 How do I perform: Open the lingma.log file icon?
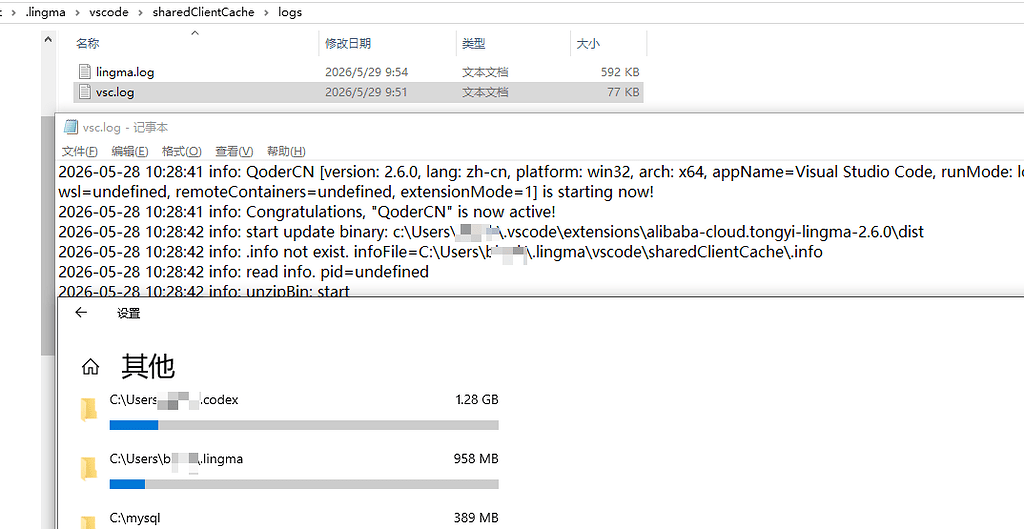point(84,72)
